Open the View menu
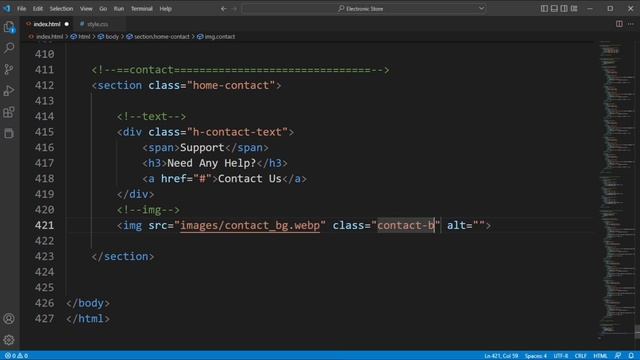This screenshot has width=640, height=360. click(86, 9)
